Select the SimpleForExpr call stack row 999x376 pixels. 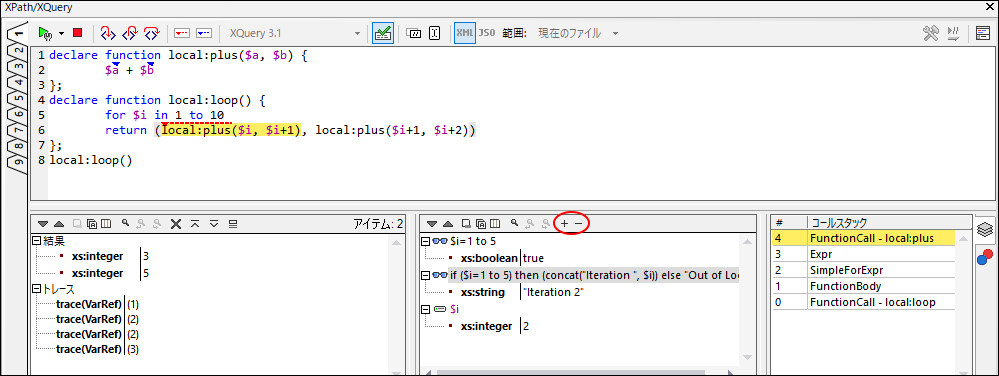(863, 270)
